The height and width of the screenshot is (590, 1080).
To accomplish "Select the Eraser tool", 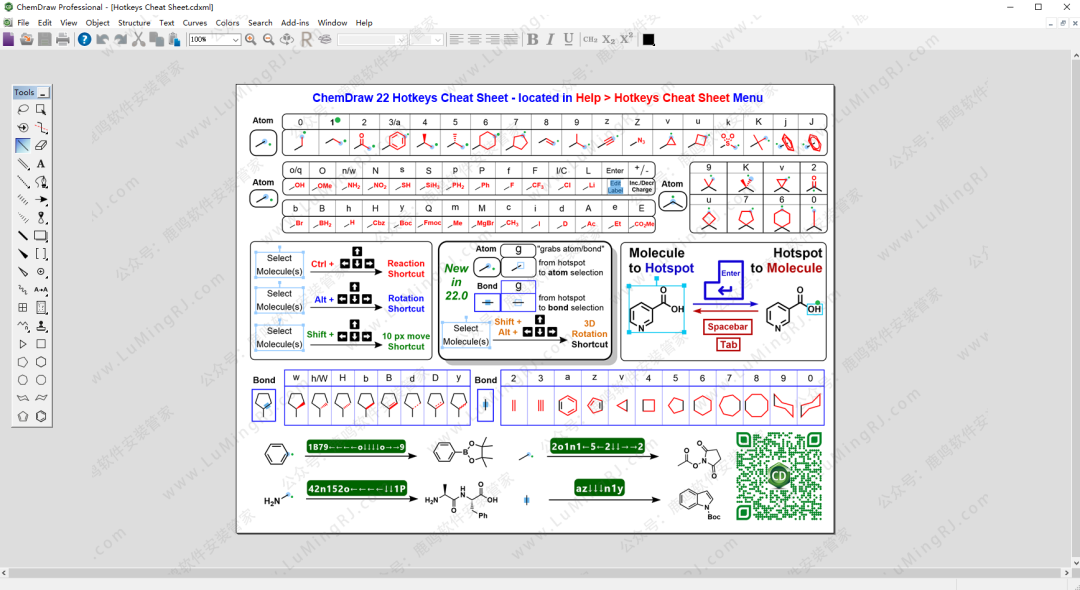I will 41,146.
